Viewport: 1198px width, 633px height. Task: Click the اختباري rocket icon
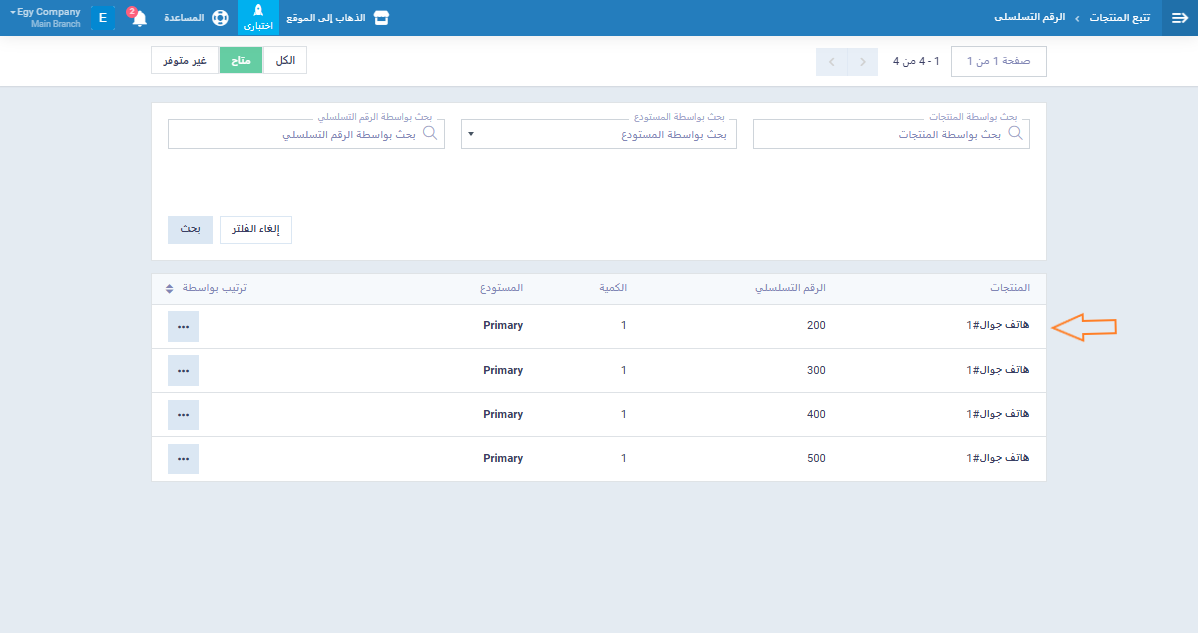pyautogui.click(x=258, y=12)
